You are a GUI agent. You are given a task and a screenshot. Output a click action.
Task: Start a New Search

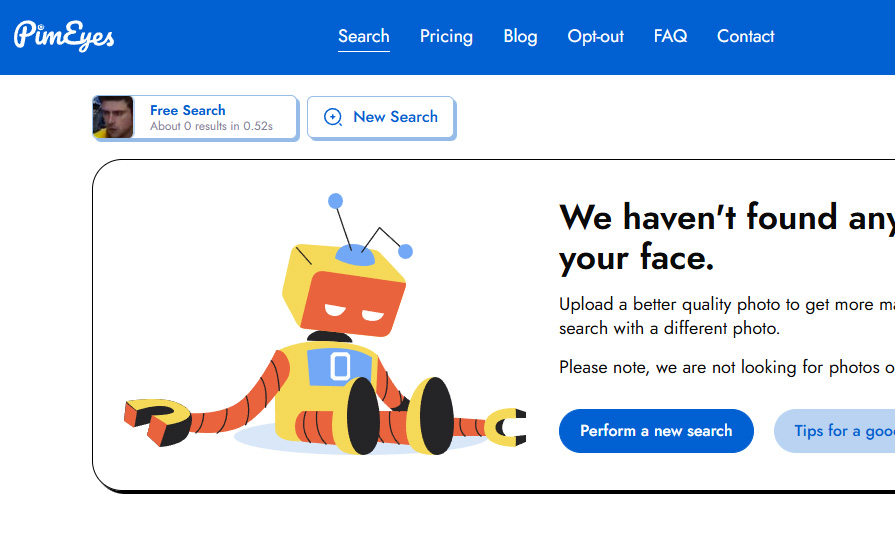(x=395, y=117)
